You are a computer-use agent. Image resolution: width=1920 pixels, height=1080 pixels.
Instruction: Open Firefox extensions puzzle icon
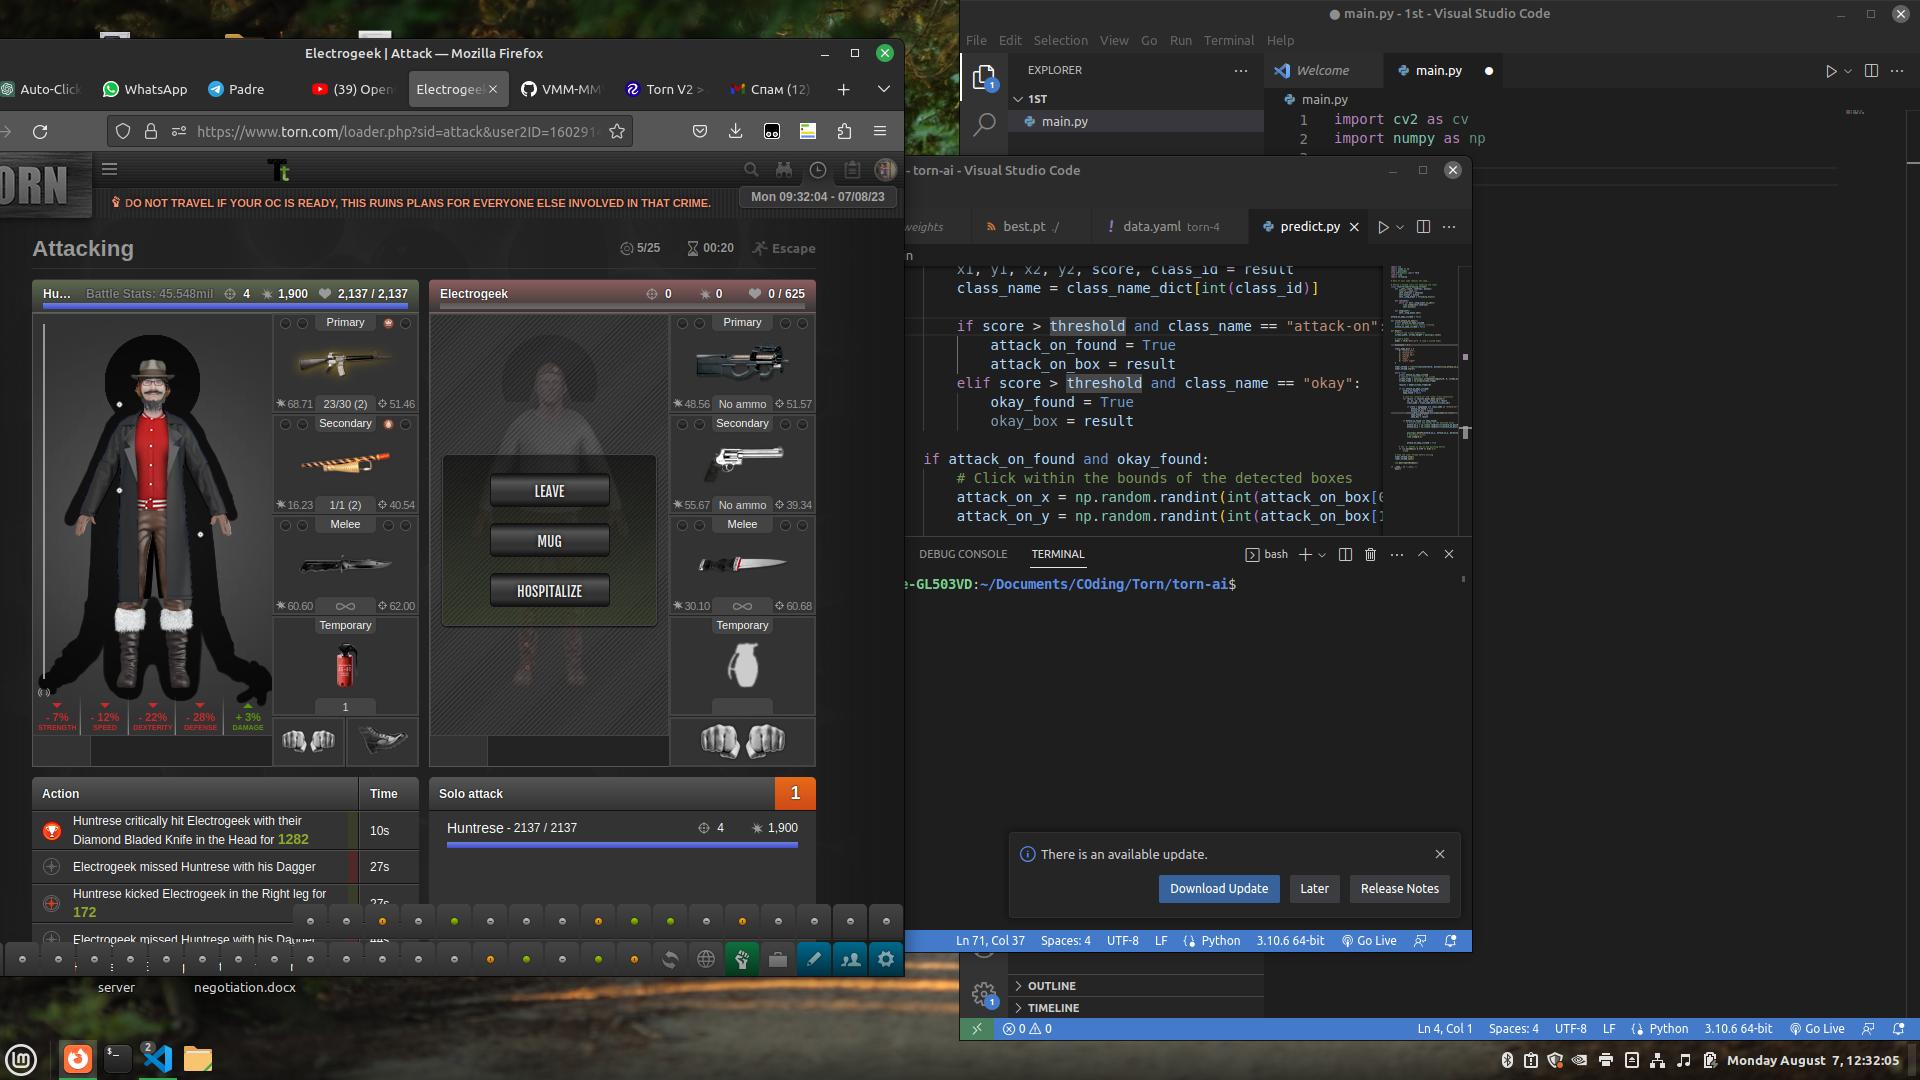844,131
